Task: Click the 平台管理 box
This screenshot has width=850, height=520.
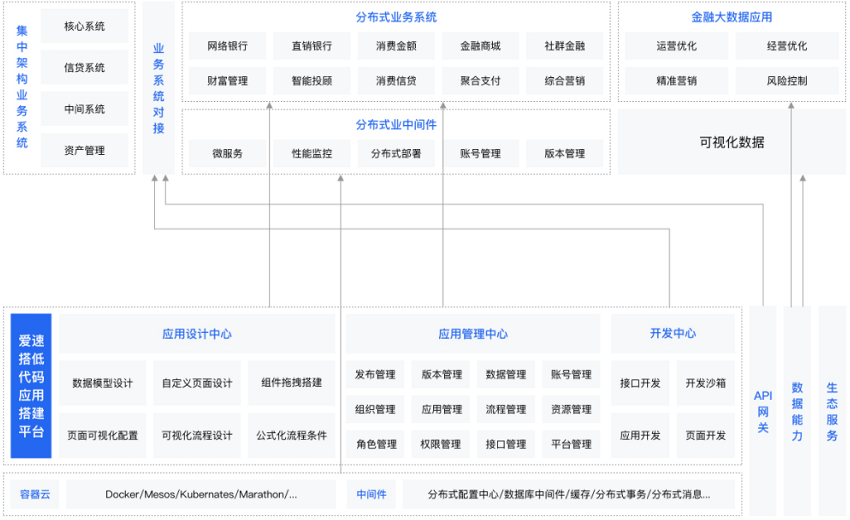Action: click(x=571, y=444)
